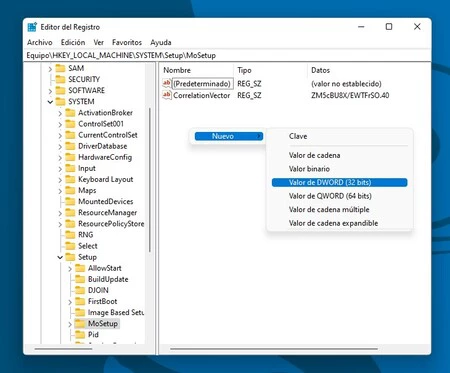Click the AllowStart folder icon
Viewport: 450px width, 373px height.
80,268
